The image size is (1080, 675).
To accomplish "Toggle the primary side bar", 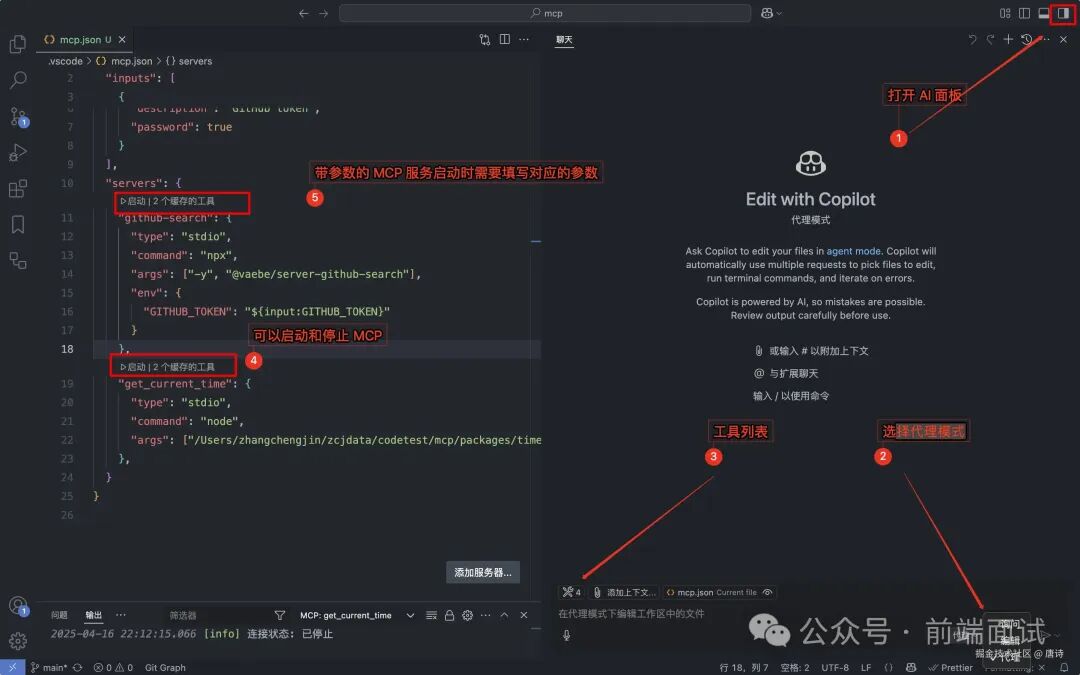I will [x=1024, y=13].
